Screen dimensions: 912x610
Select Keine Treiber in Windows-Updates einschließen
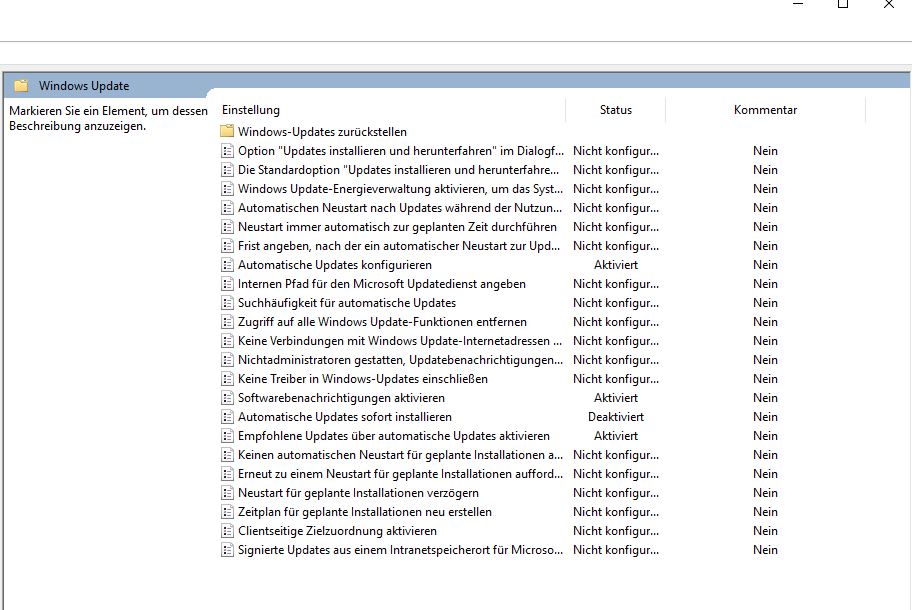[x=363, y=379]
